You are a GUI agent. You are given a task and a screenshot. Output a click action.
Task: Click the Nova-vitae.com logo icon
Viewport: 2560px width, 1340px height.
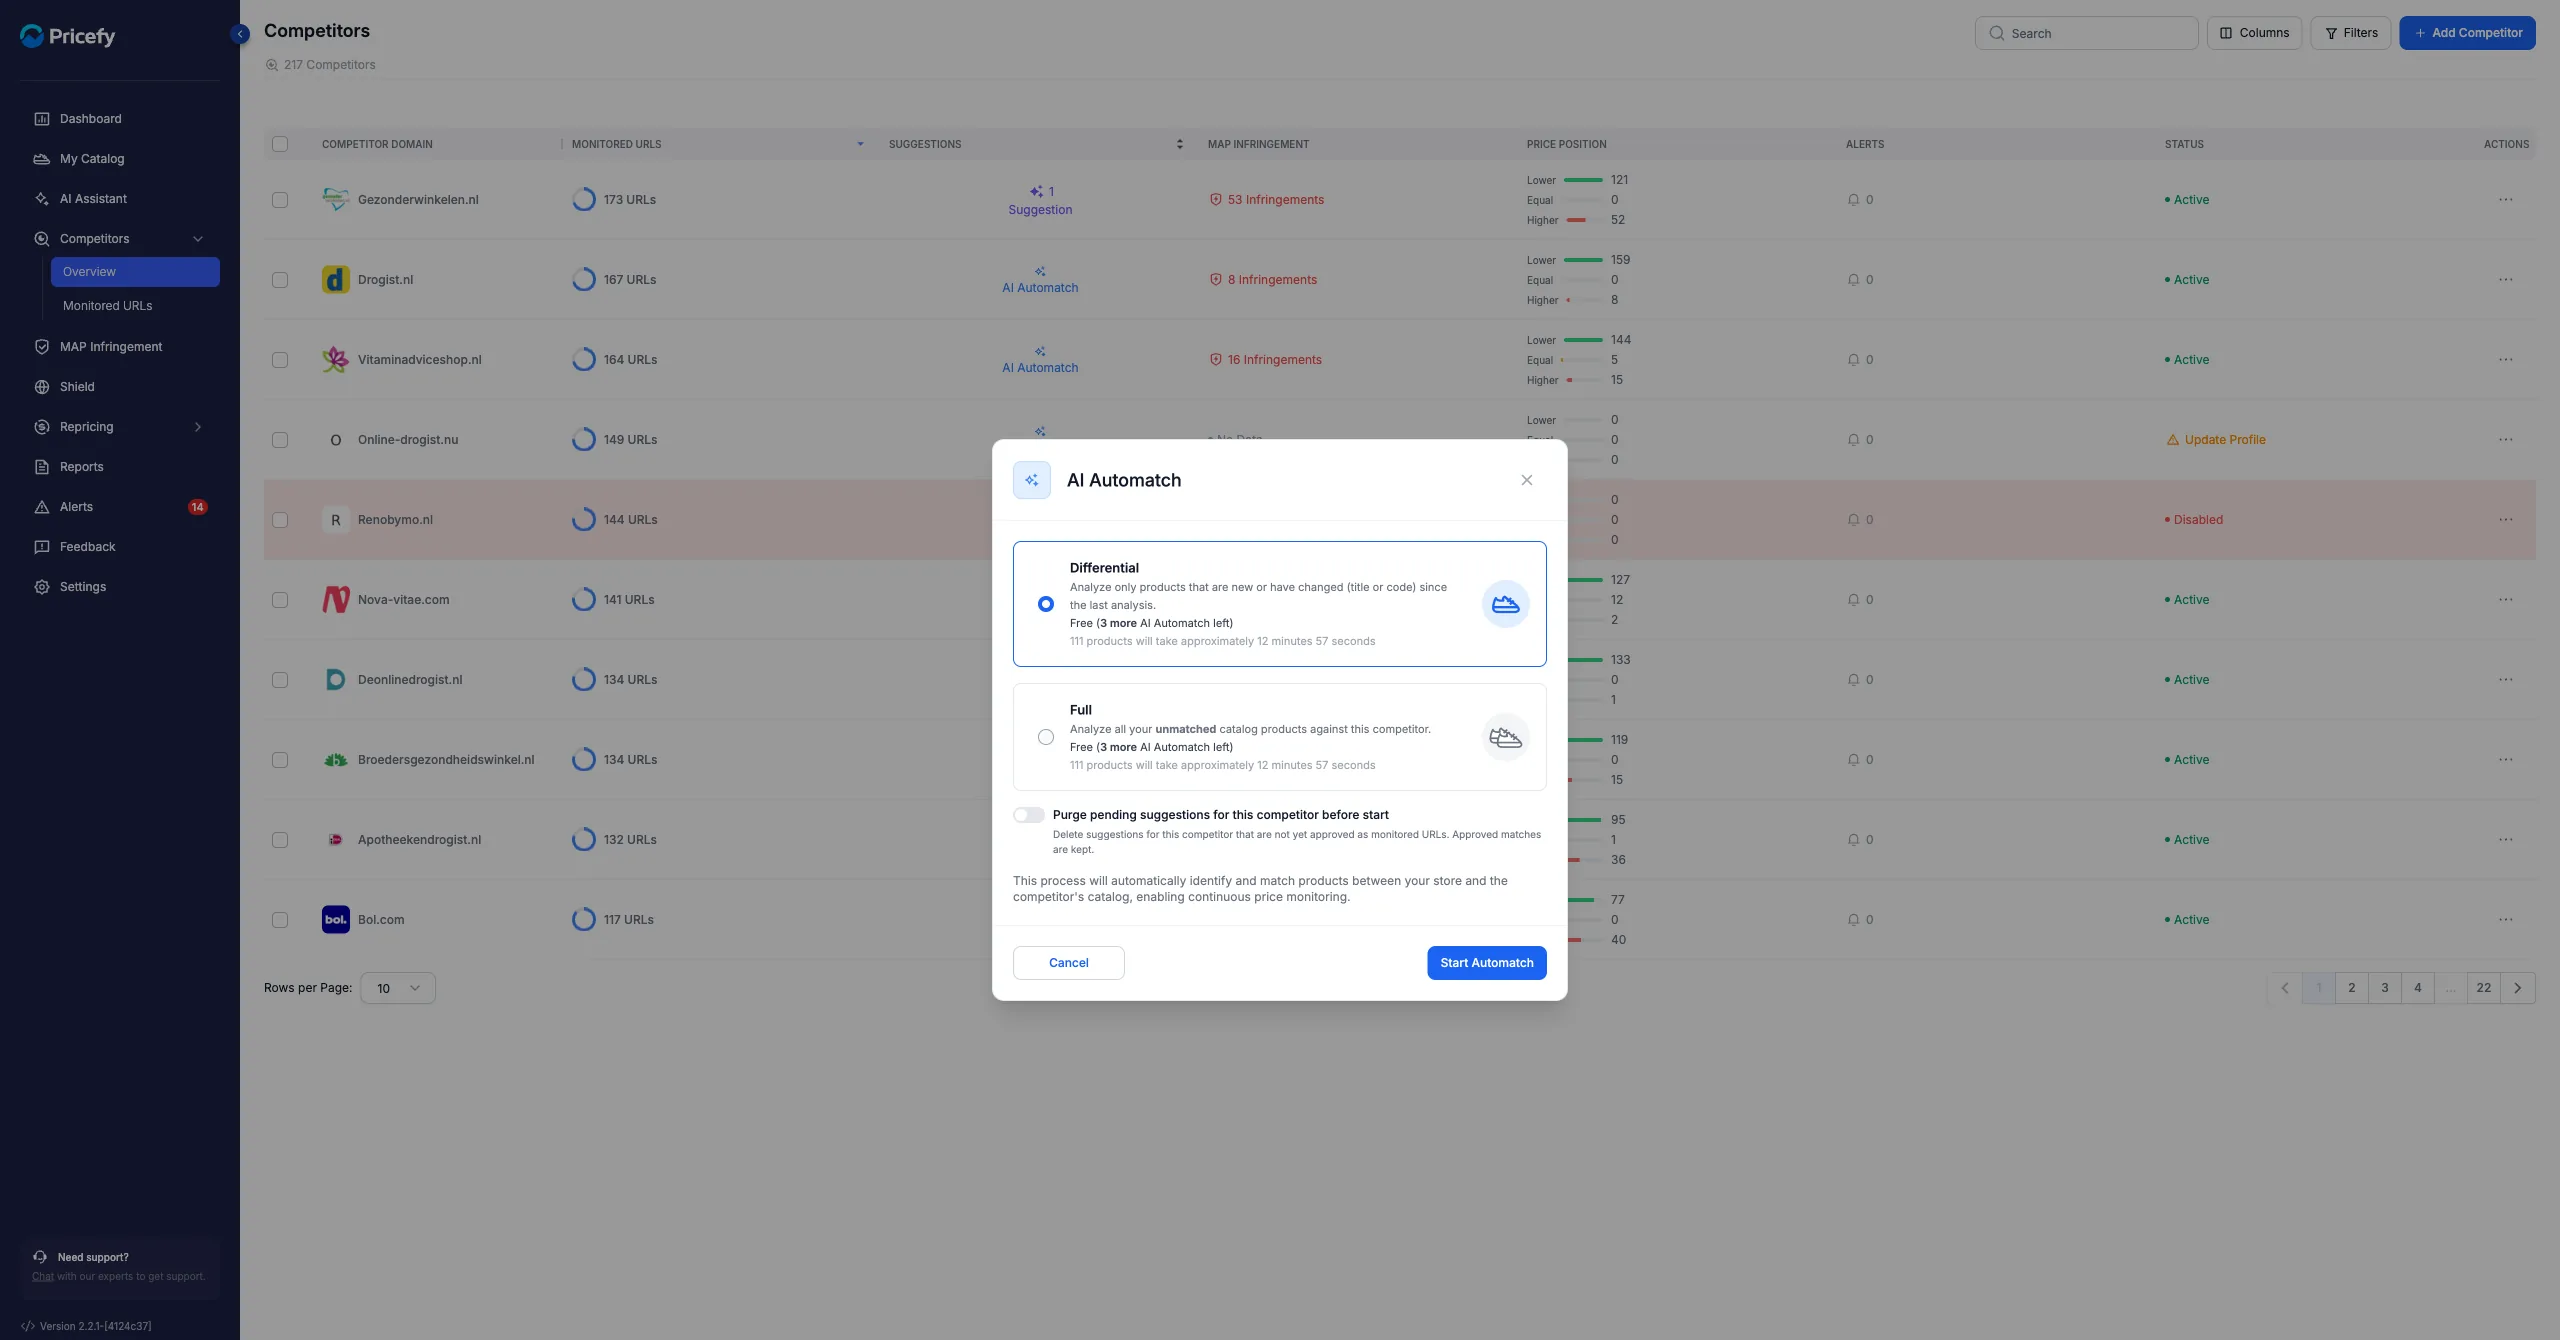pyautogui.click(x=336, y=600)
